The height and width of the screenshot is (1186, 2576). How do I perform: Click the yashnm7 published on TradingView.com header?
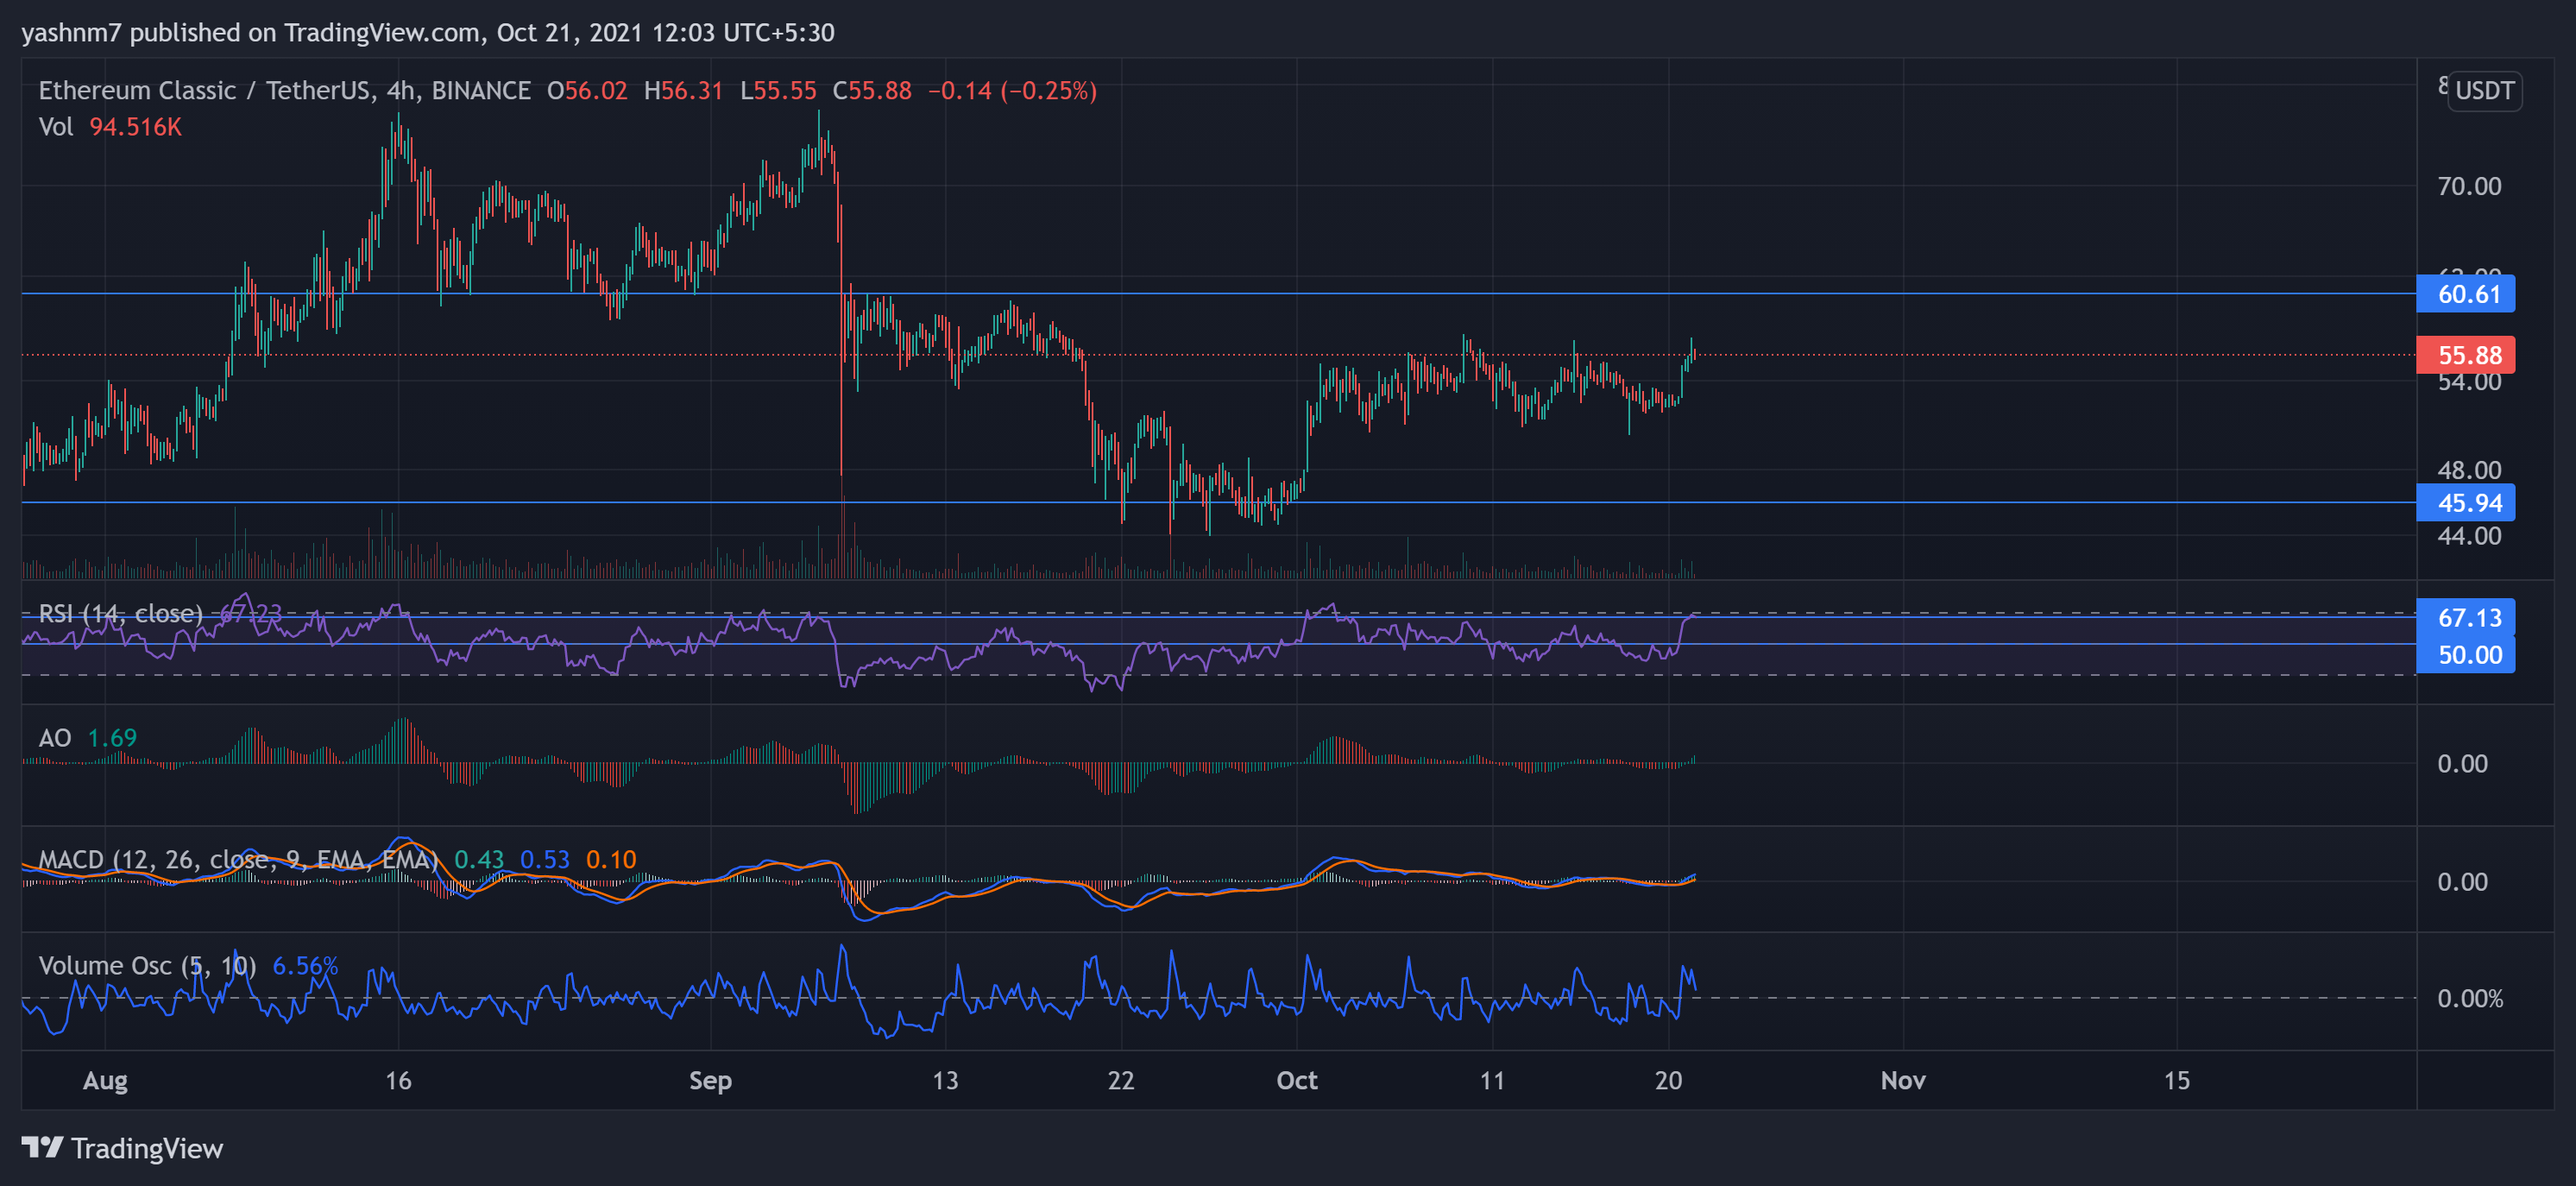click(428, 33)
